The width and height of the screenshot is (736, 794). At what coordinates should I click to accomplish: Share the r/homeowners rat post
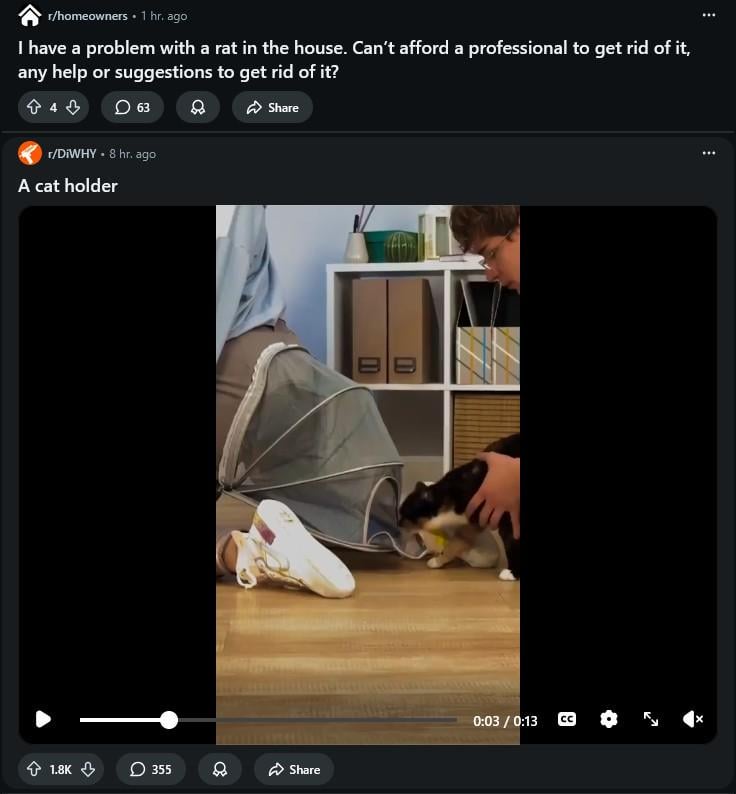tap(272, 107)
